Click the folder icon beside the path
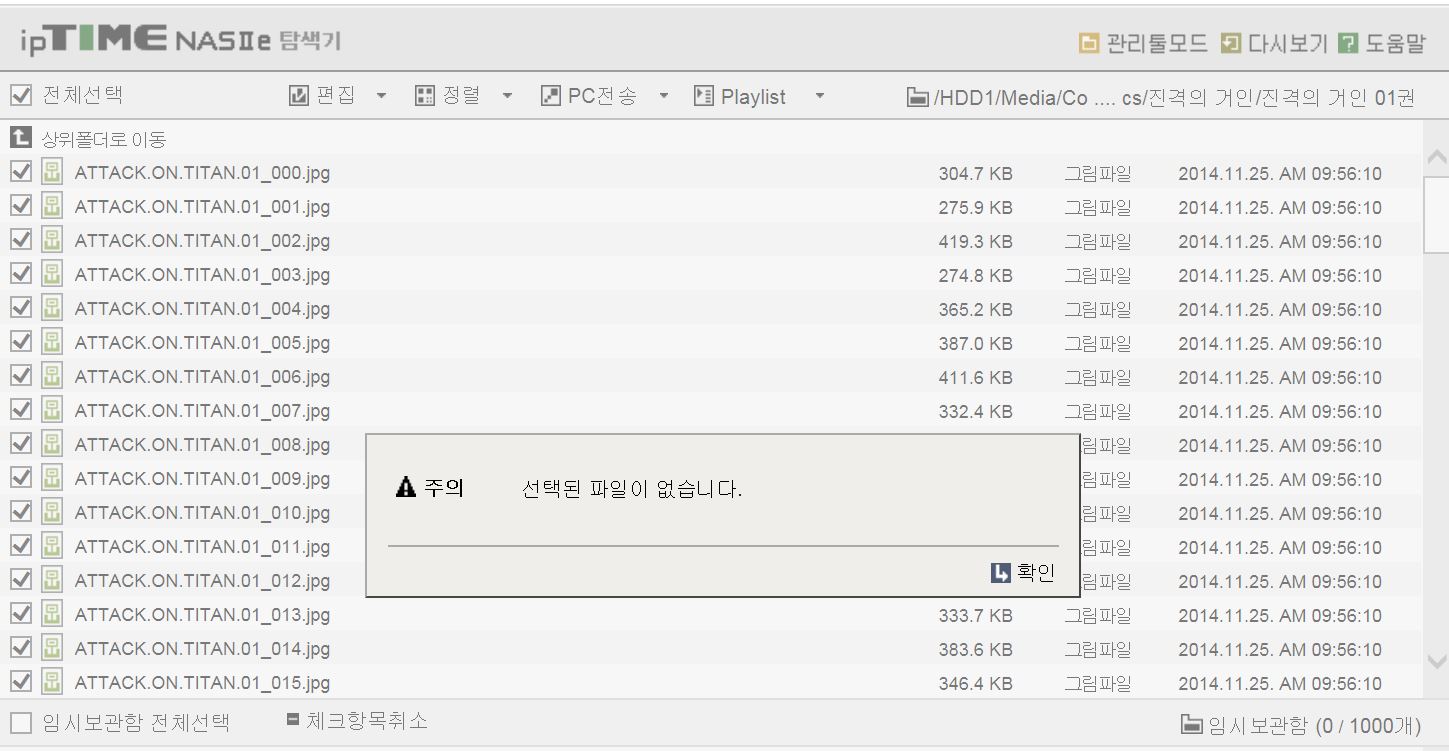The image size is (1449, 751). point(917,97)
